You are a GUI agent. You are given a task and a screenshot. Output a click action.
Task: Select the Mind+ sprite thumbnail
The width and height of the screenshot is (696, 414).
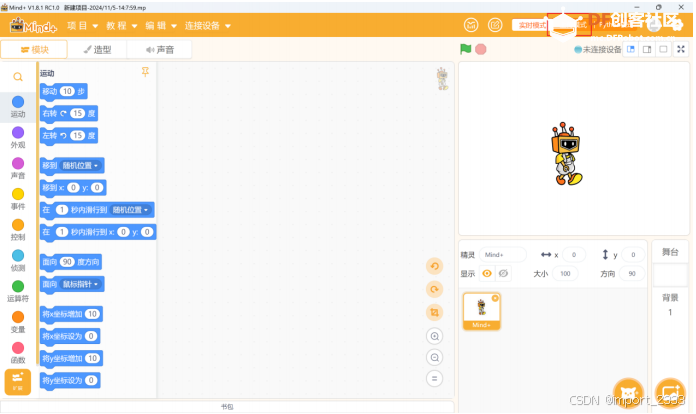(481, 311)
